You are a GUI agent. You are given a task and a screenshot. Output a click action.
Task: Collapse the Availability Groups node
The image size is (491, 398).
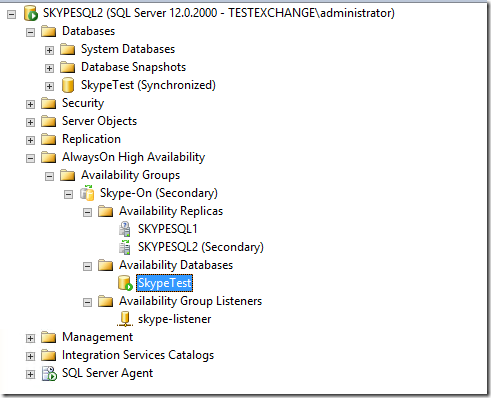click(x=49, y=176)
